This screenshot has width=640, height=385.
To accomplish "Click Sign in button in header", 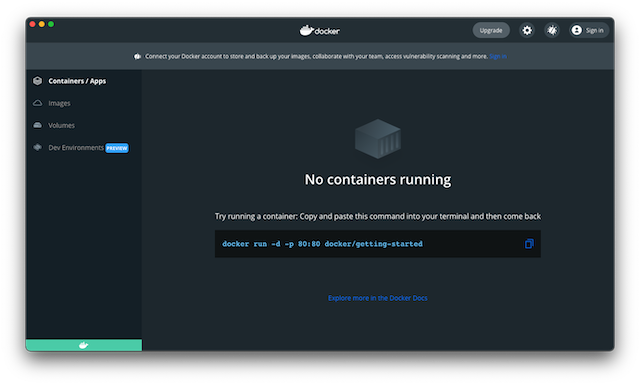I will pyautogui.click(x=589, y=30).
